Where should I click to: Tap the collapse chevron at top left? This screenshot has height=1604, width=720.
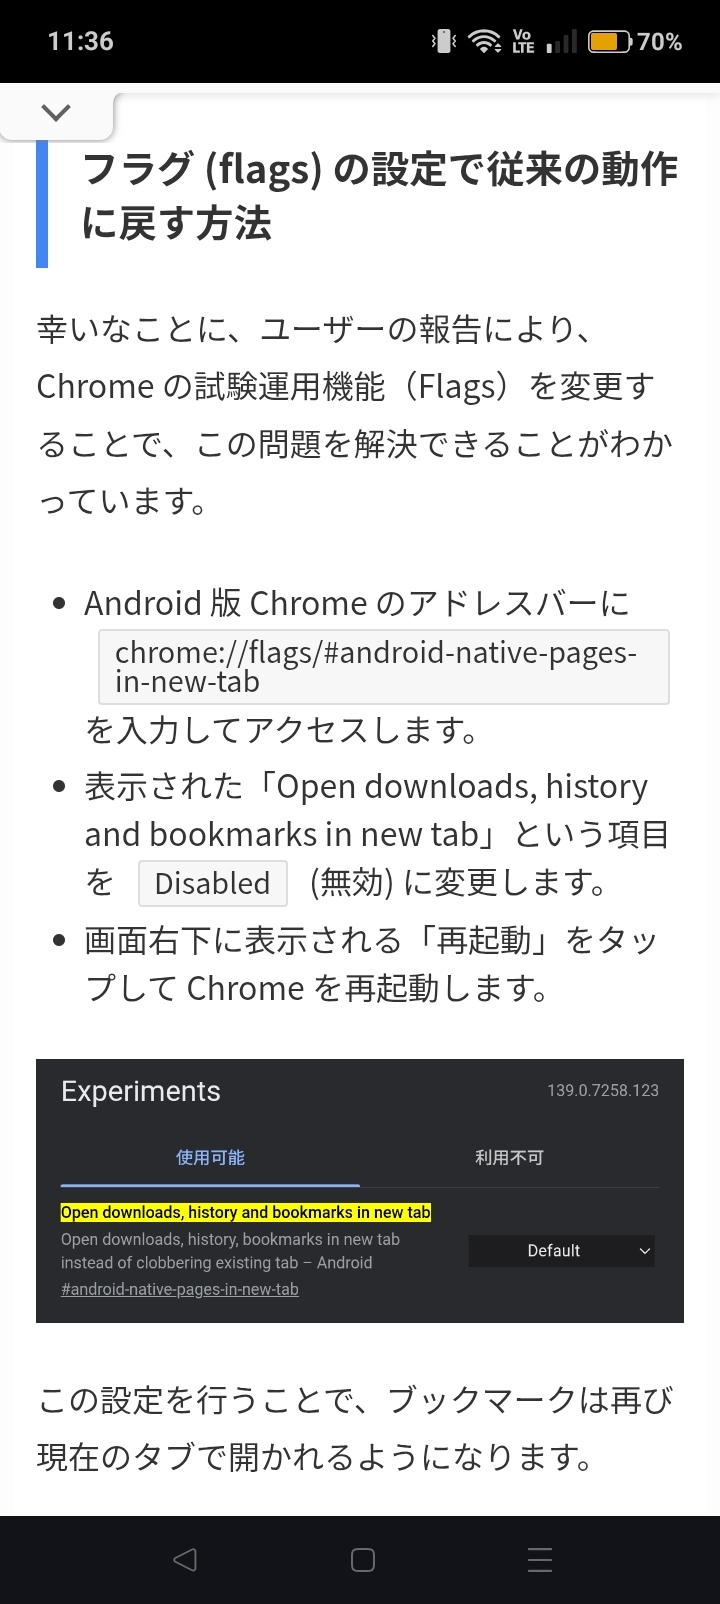pyautogui.click(x=56, y=113)
